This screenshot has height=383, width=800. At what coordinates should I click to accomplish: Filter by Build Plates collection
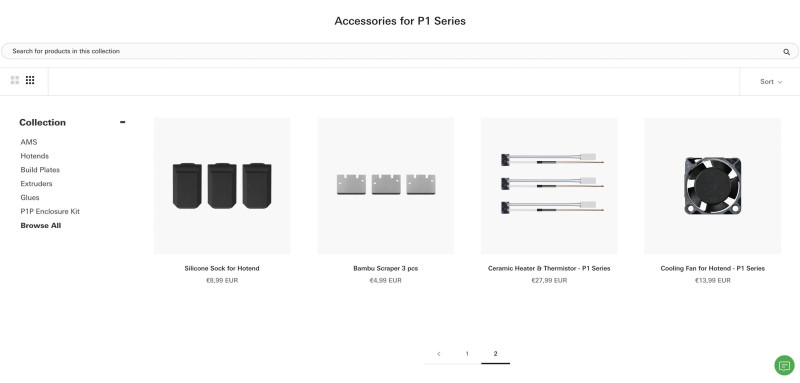pos(40,170)
